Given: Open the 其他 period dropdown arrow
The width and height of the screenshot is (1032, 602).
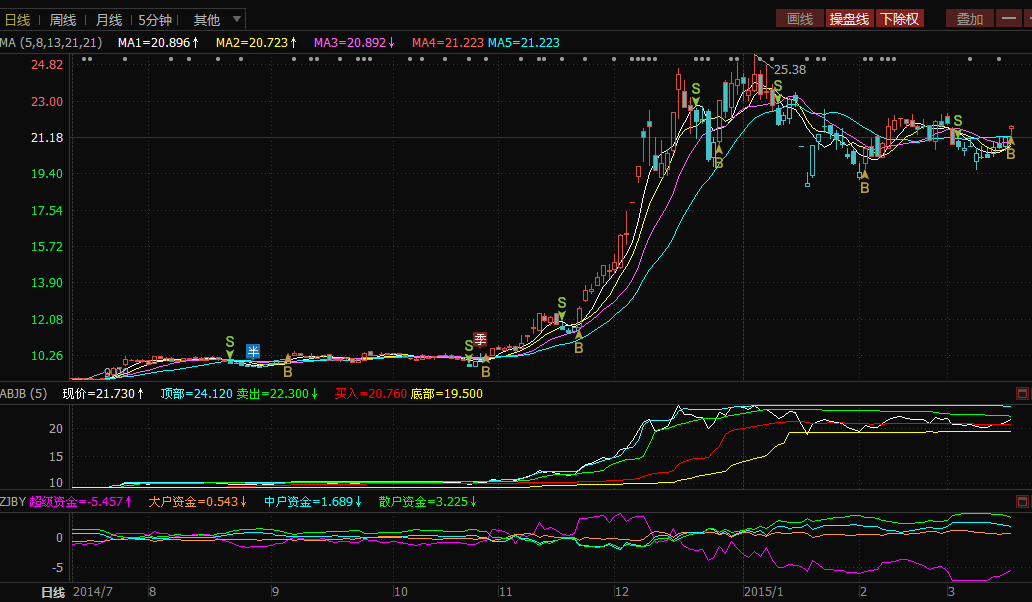Looking at the screenshot, I should click(x=237, y=19).
